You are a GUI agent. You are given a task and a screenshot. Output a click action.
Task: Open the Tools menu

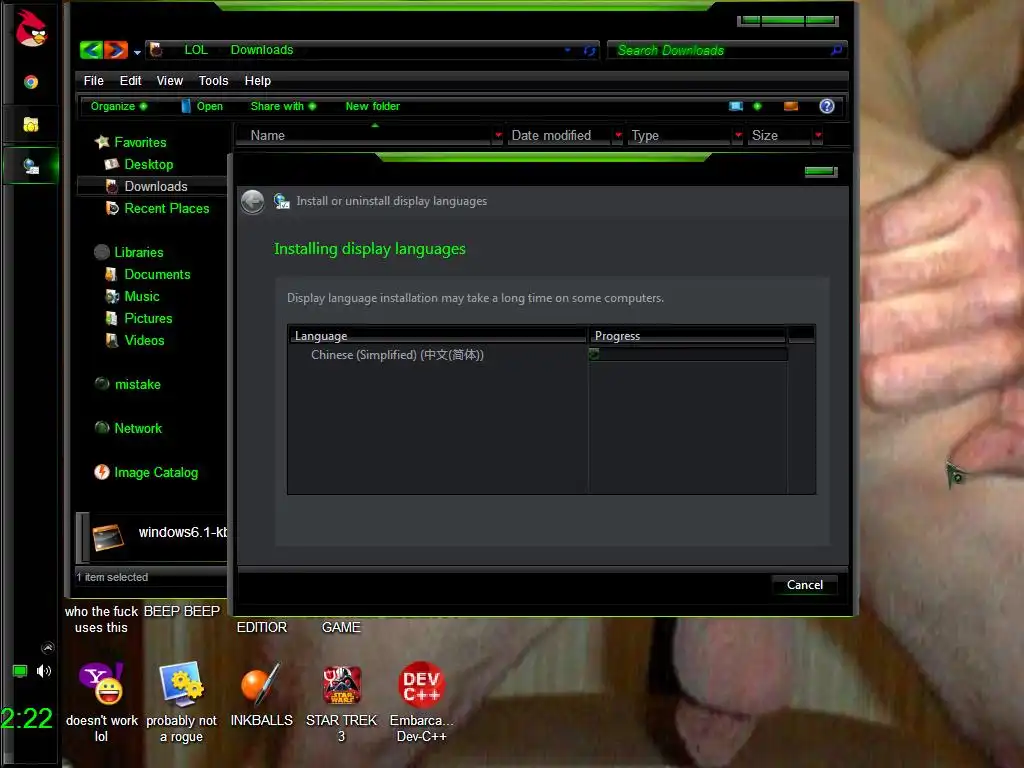[214, 80]
